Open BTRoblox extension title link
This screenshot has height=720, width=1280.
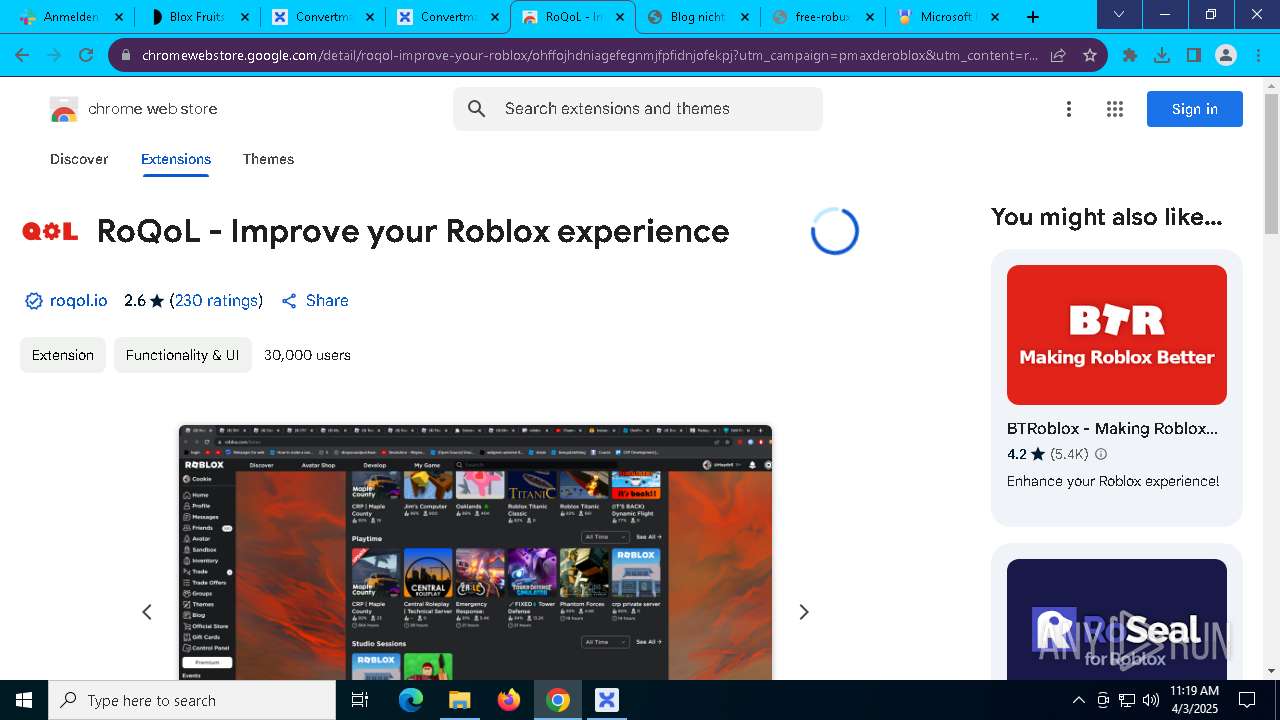pos(1112,428)
